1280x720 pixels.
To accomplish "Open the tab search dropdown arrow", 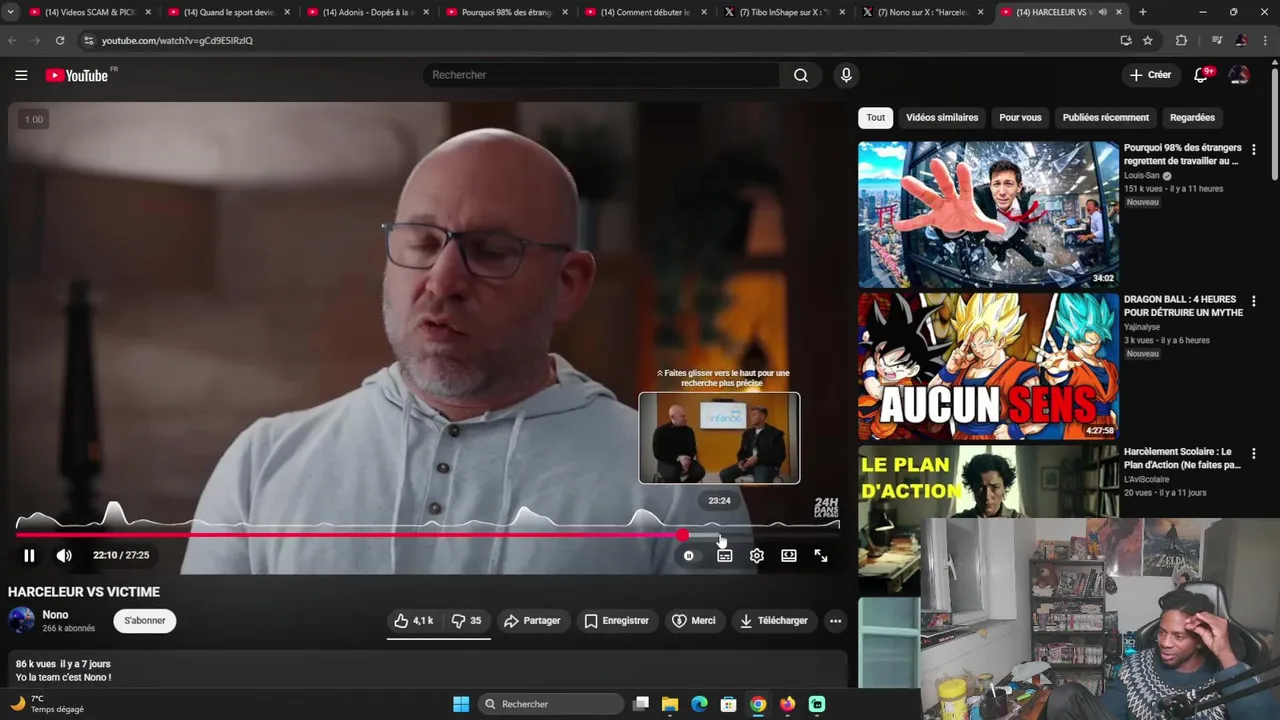I will pyautogui.click(x=10, y=12).
